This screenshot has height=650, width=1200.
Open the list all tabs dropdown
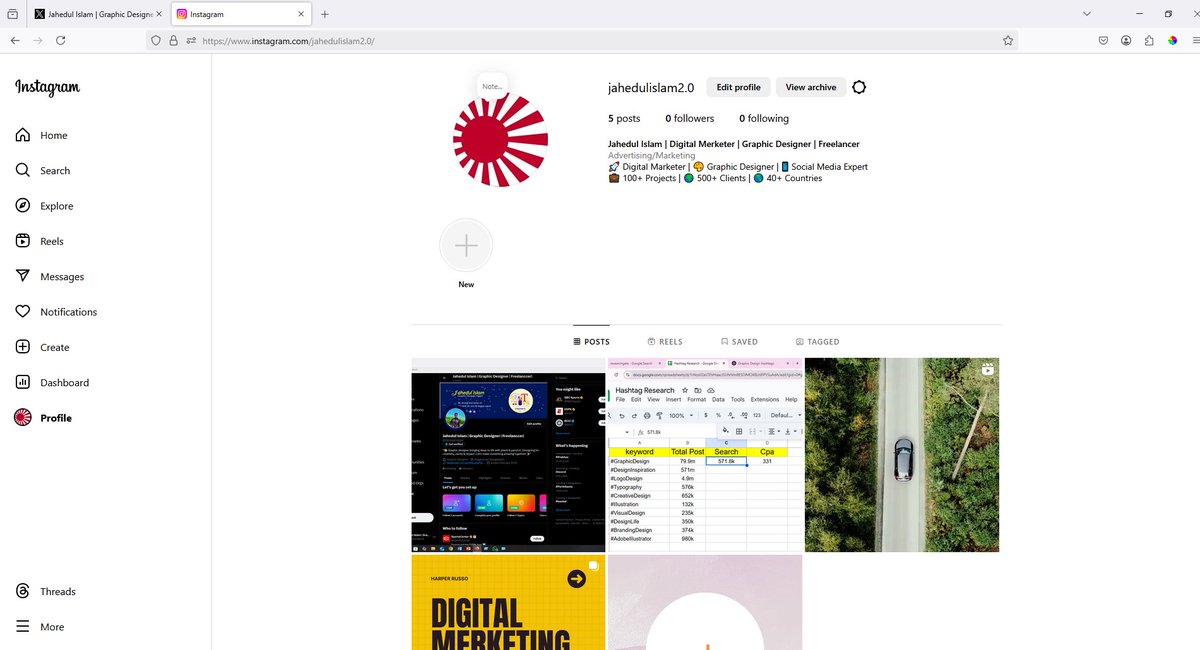coord(1088,14)
